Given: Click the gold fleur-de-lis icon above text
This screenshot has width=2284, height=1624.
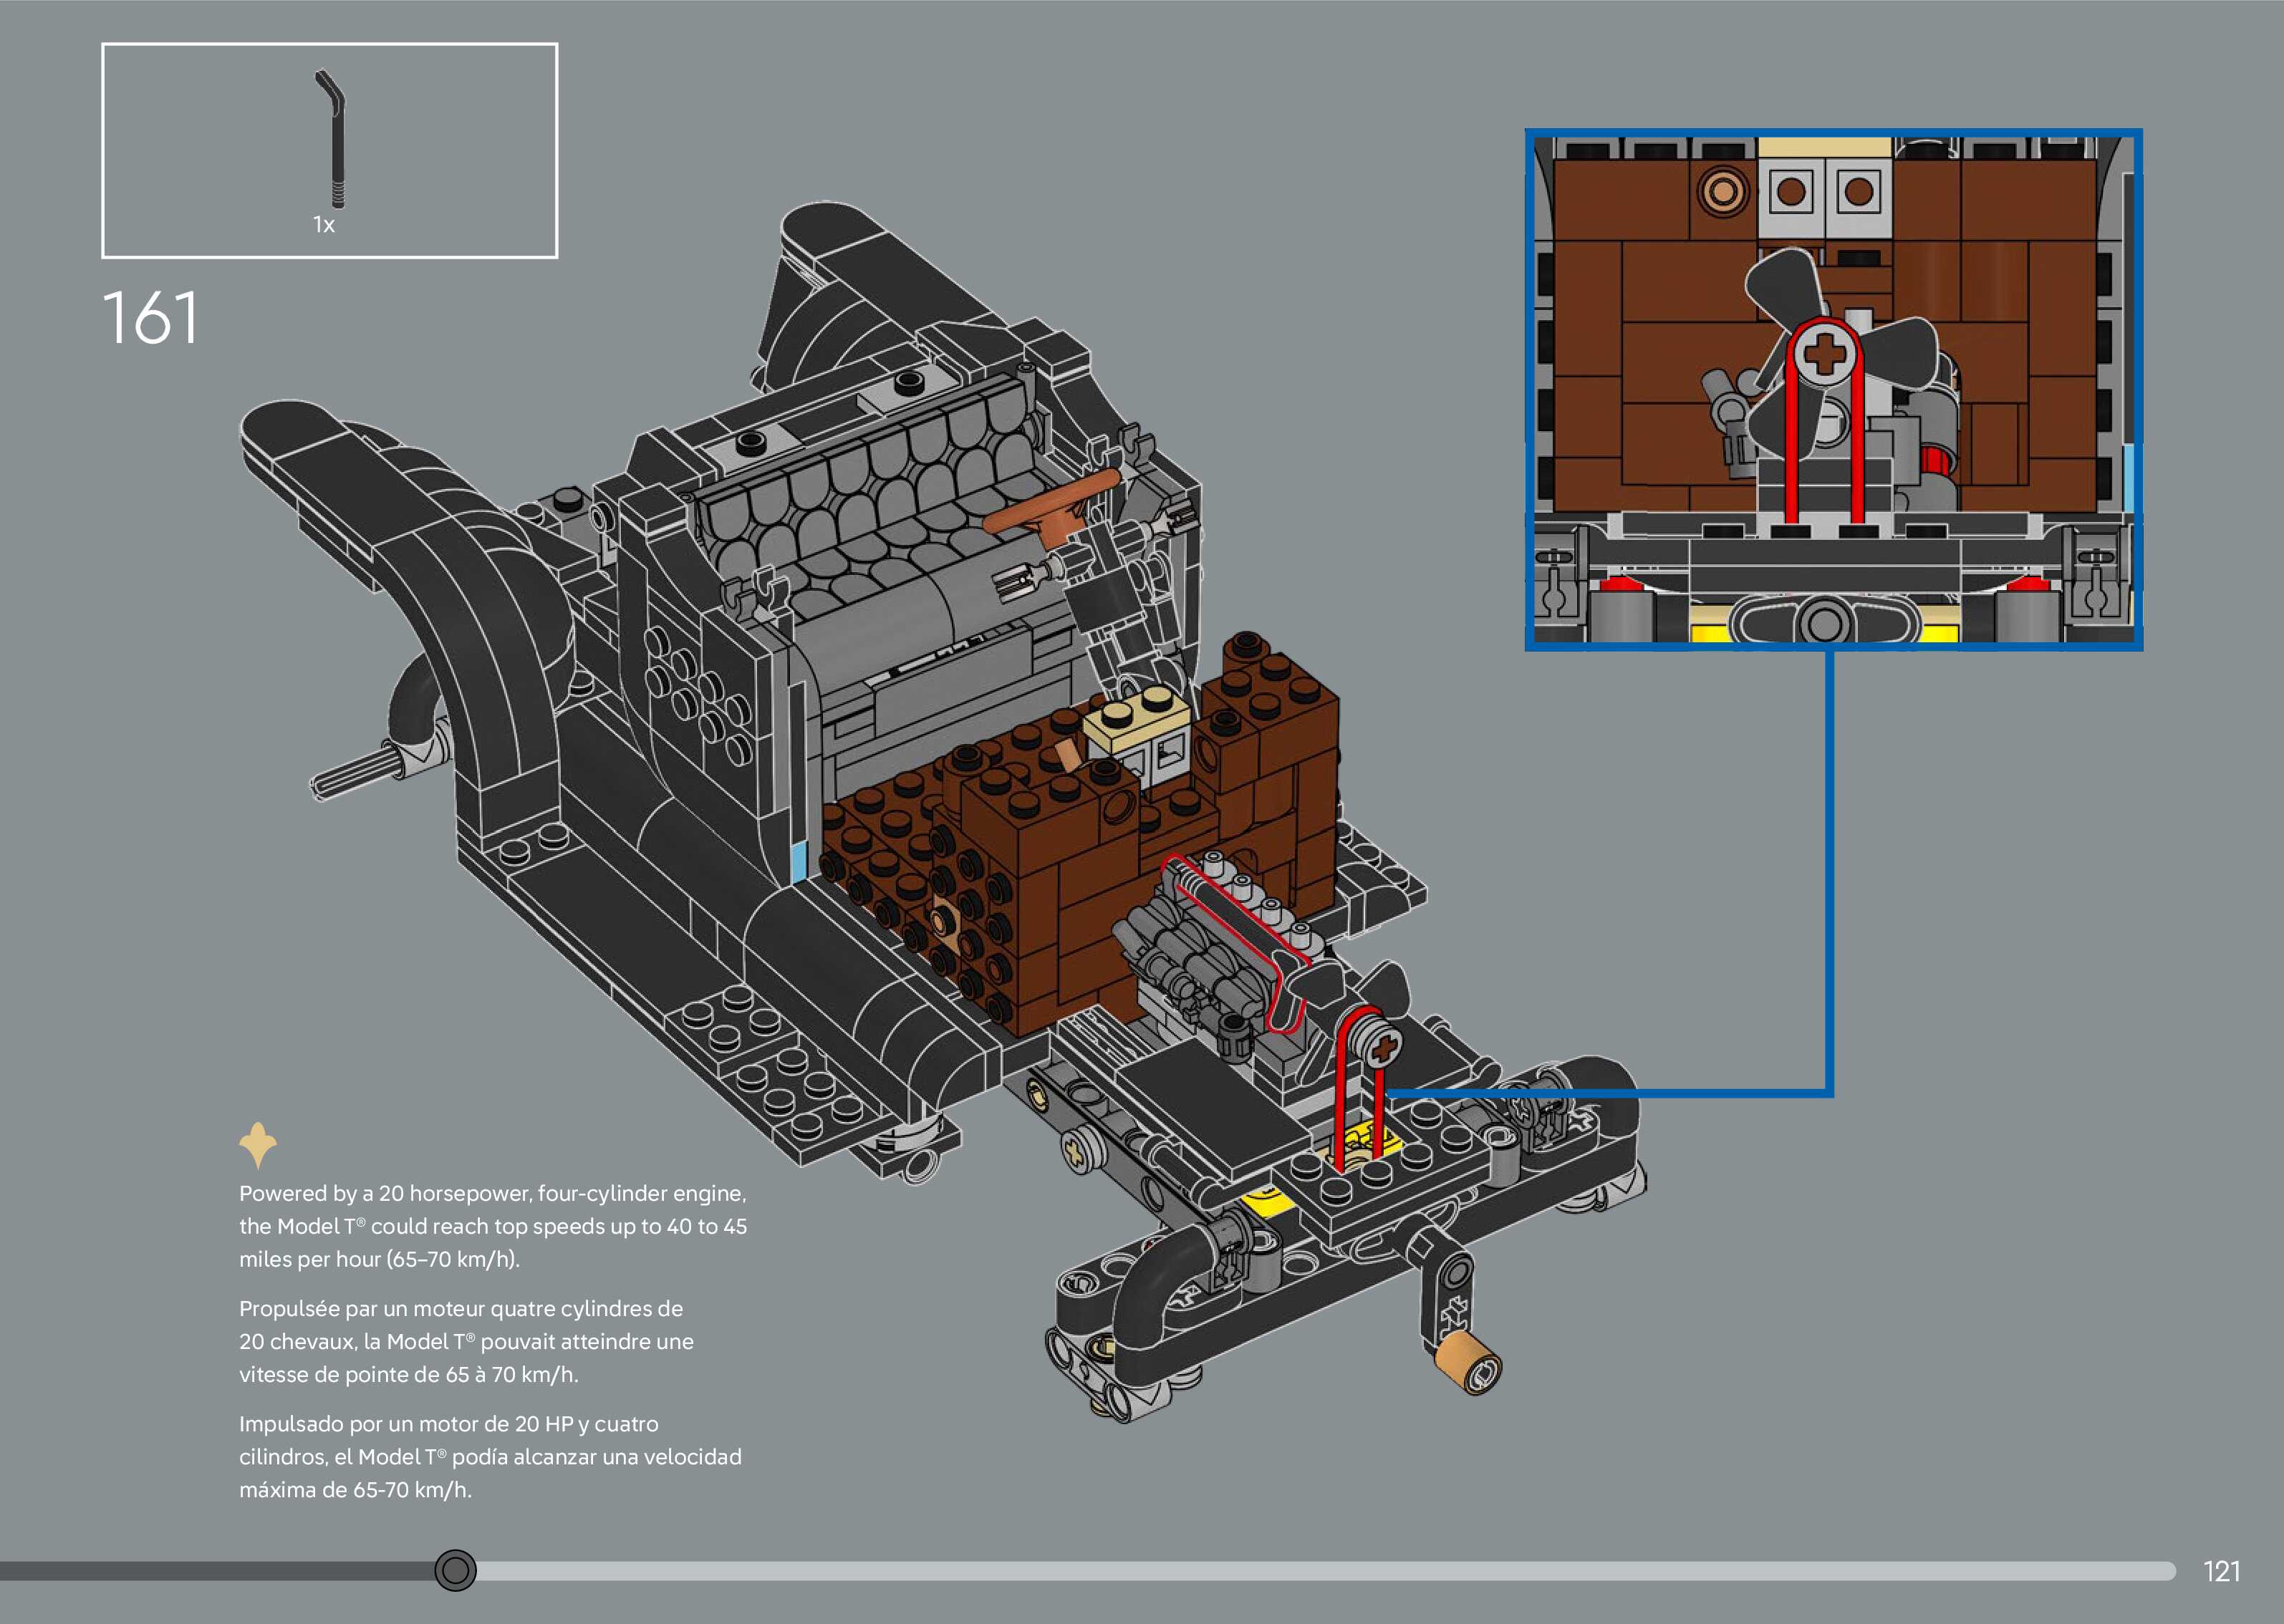Looking at the screenshot, I should point(258,1144).
